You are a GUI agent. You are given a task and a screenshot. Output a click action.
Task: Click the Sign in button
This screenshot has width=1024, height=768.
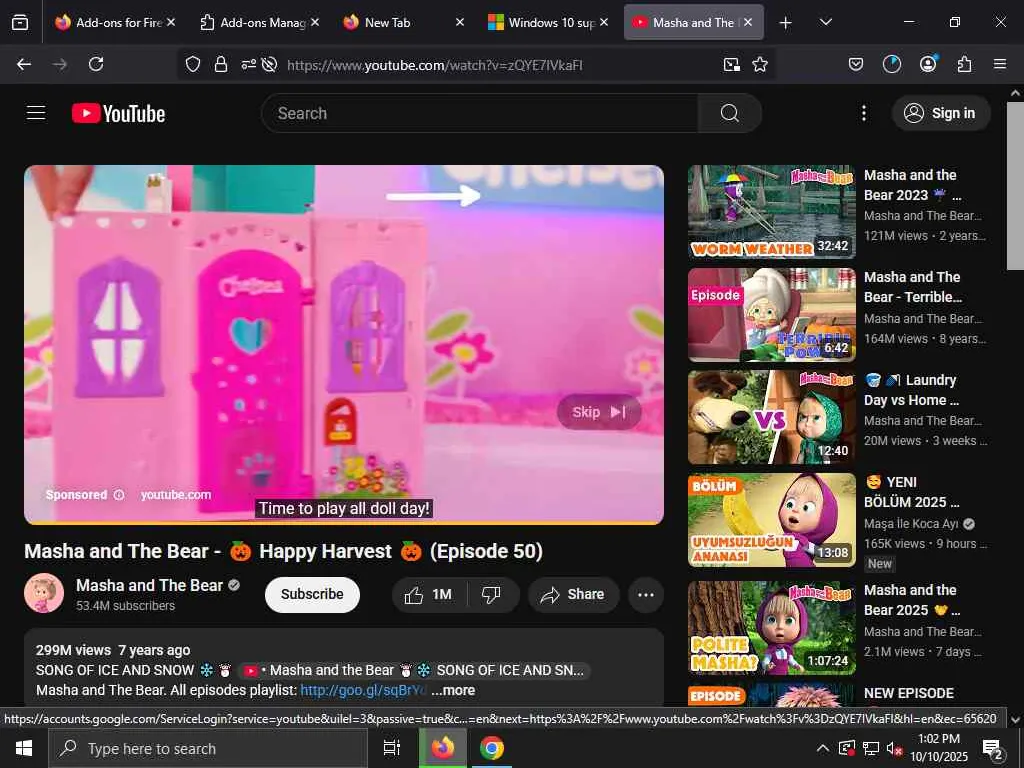pos(941,113)
